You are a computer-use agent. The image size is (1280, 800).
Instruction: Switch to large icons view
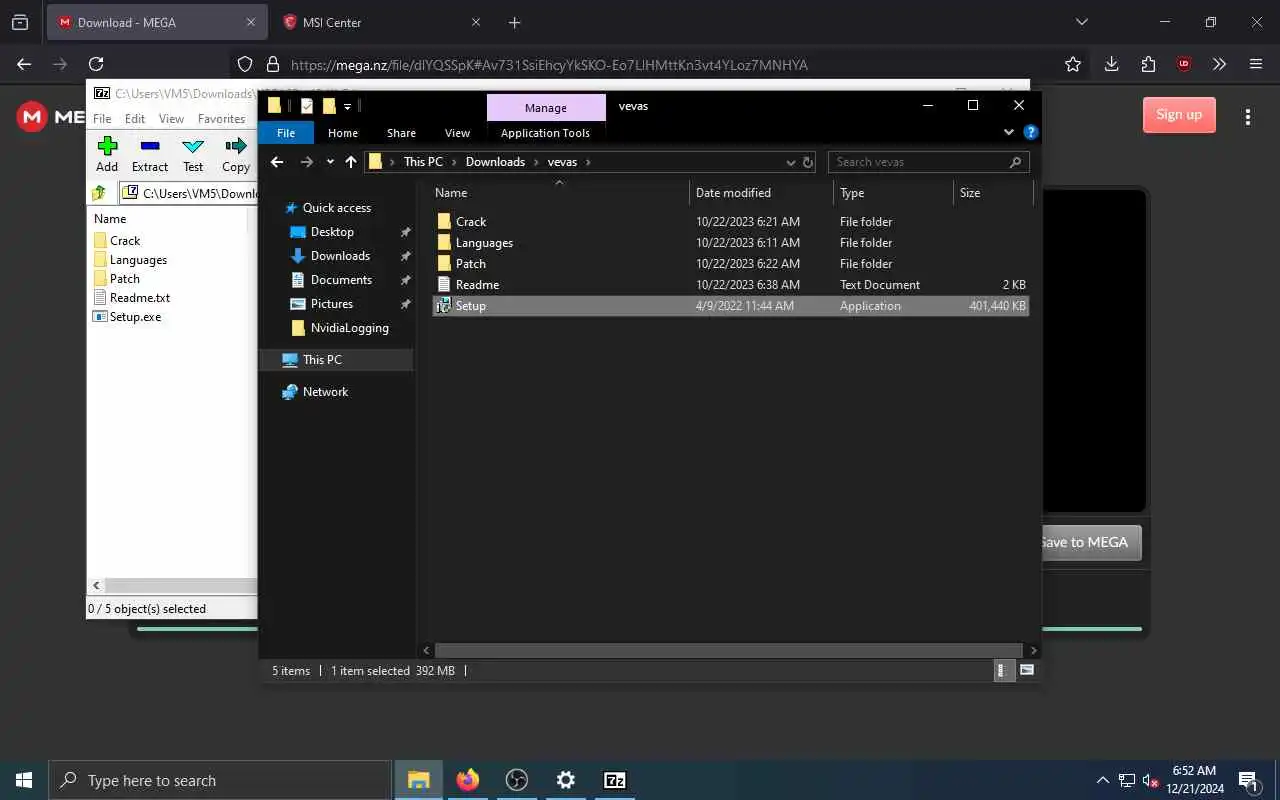[x=1026, y=671]
